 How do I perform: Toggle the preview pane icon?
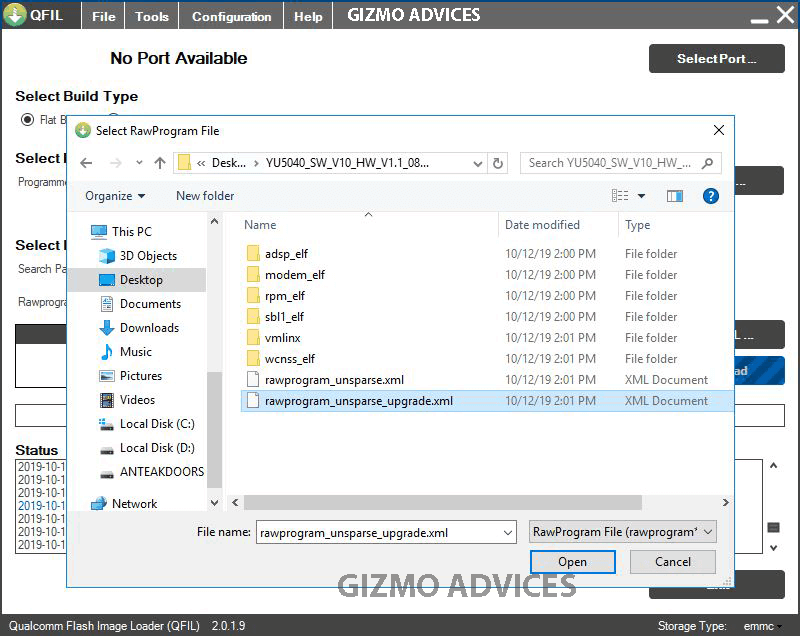pos(674,196)
